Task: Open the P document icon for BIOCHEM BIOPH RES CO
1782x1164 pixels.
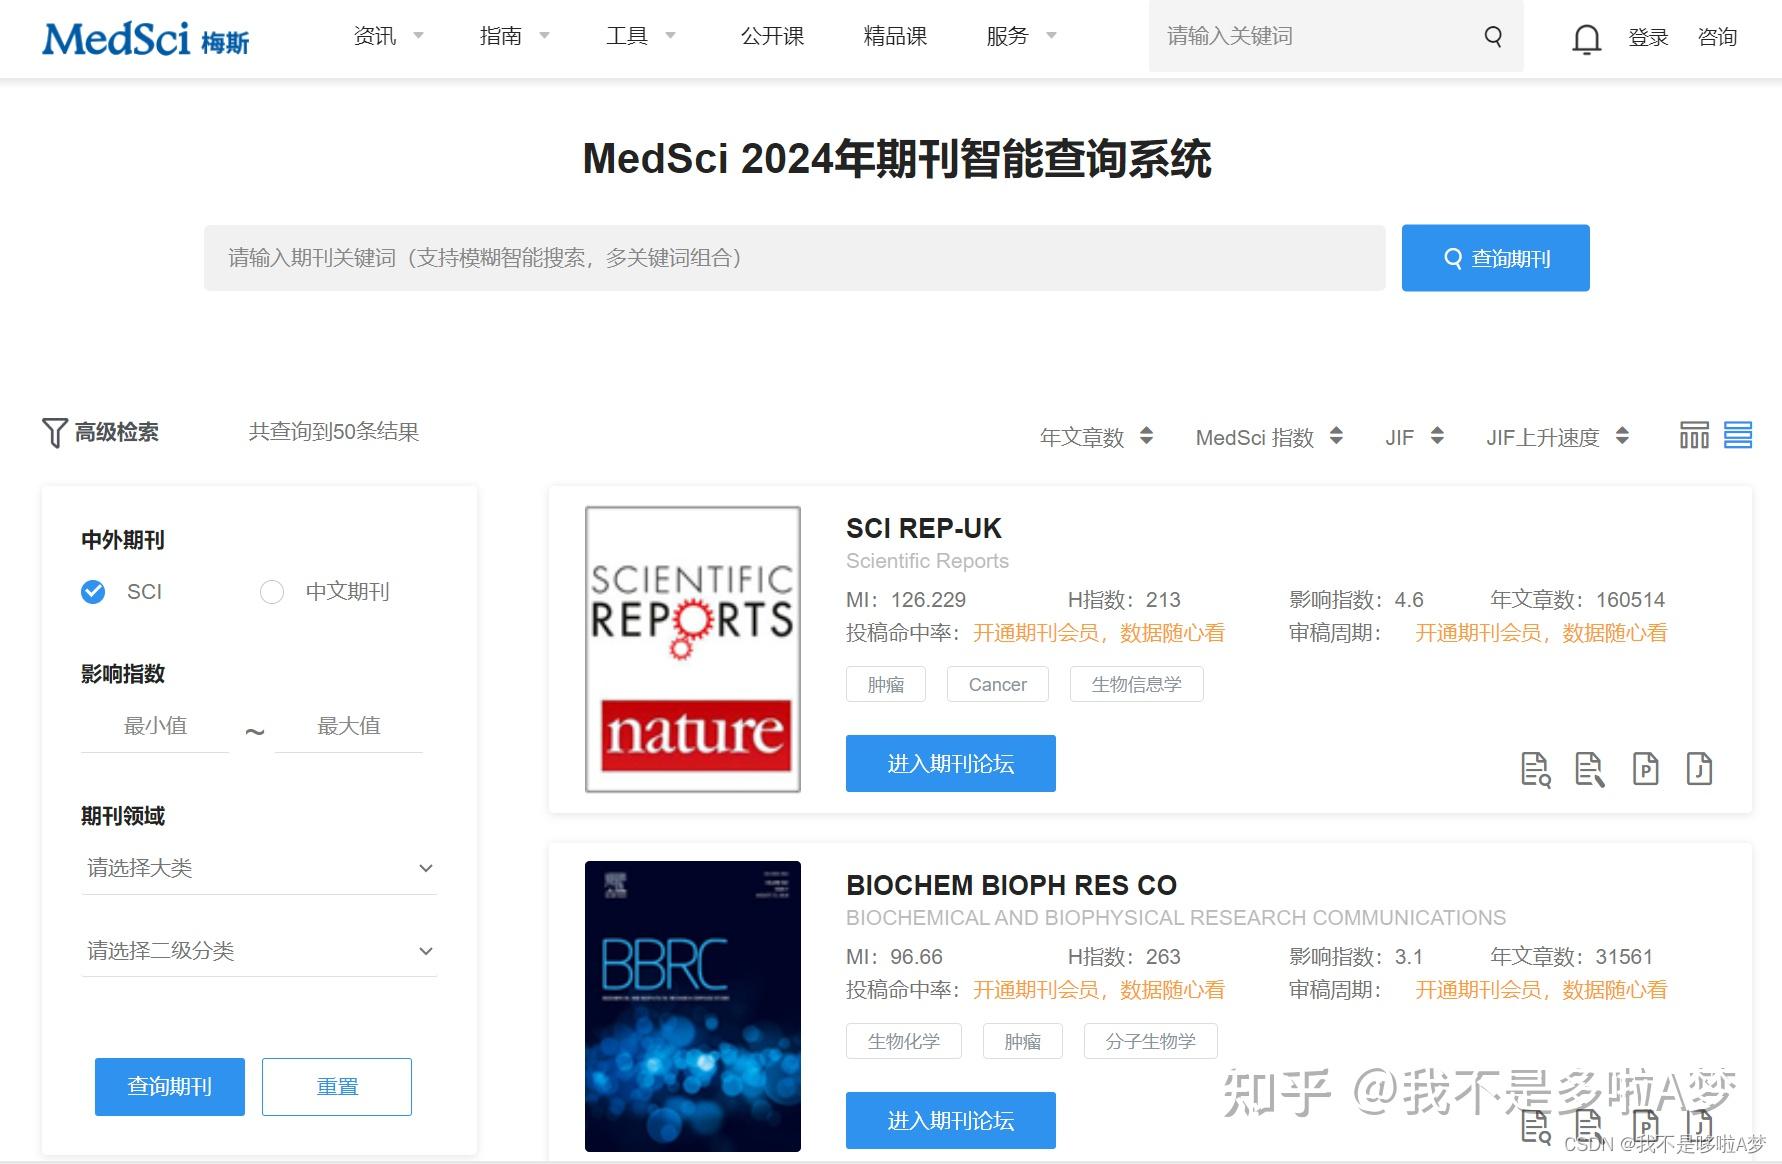Action: pyautogui.click(x=1645, y=1126)
